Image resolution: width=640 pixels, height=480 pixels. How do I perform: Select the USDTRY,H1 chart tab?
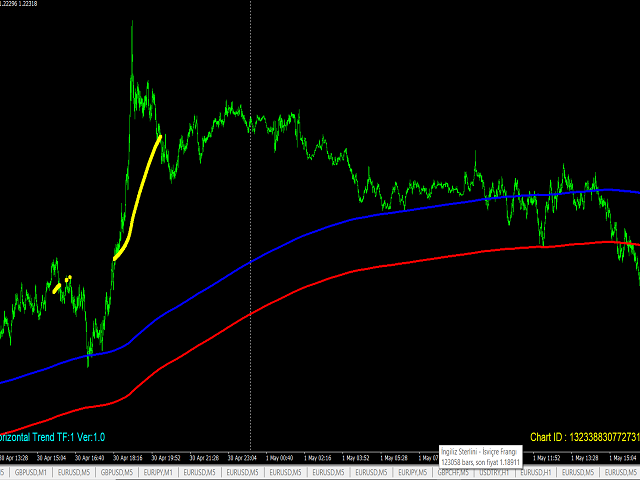click(494, 473)
